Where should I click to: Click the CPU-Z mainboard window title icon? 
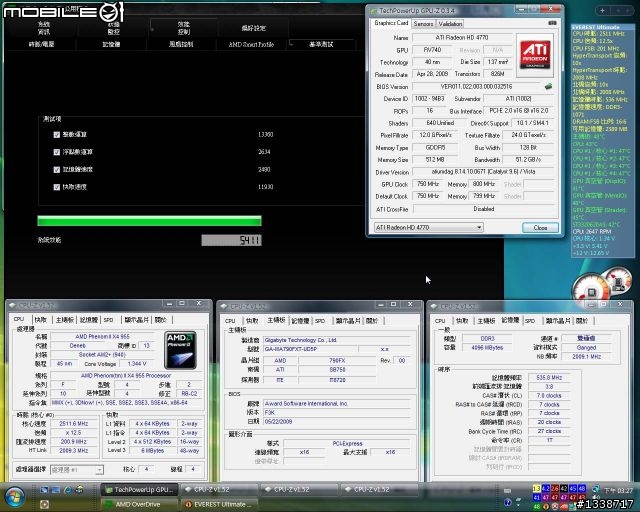tap(224, 306)
